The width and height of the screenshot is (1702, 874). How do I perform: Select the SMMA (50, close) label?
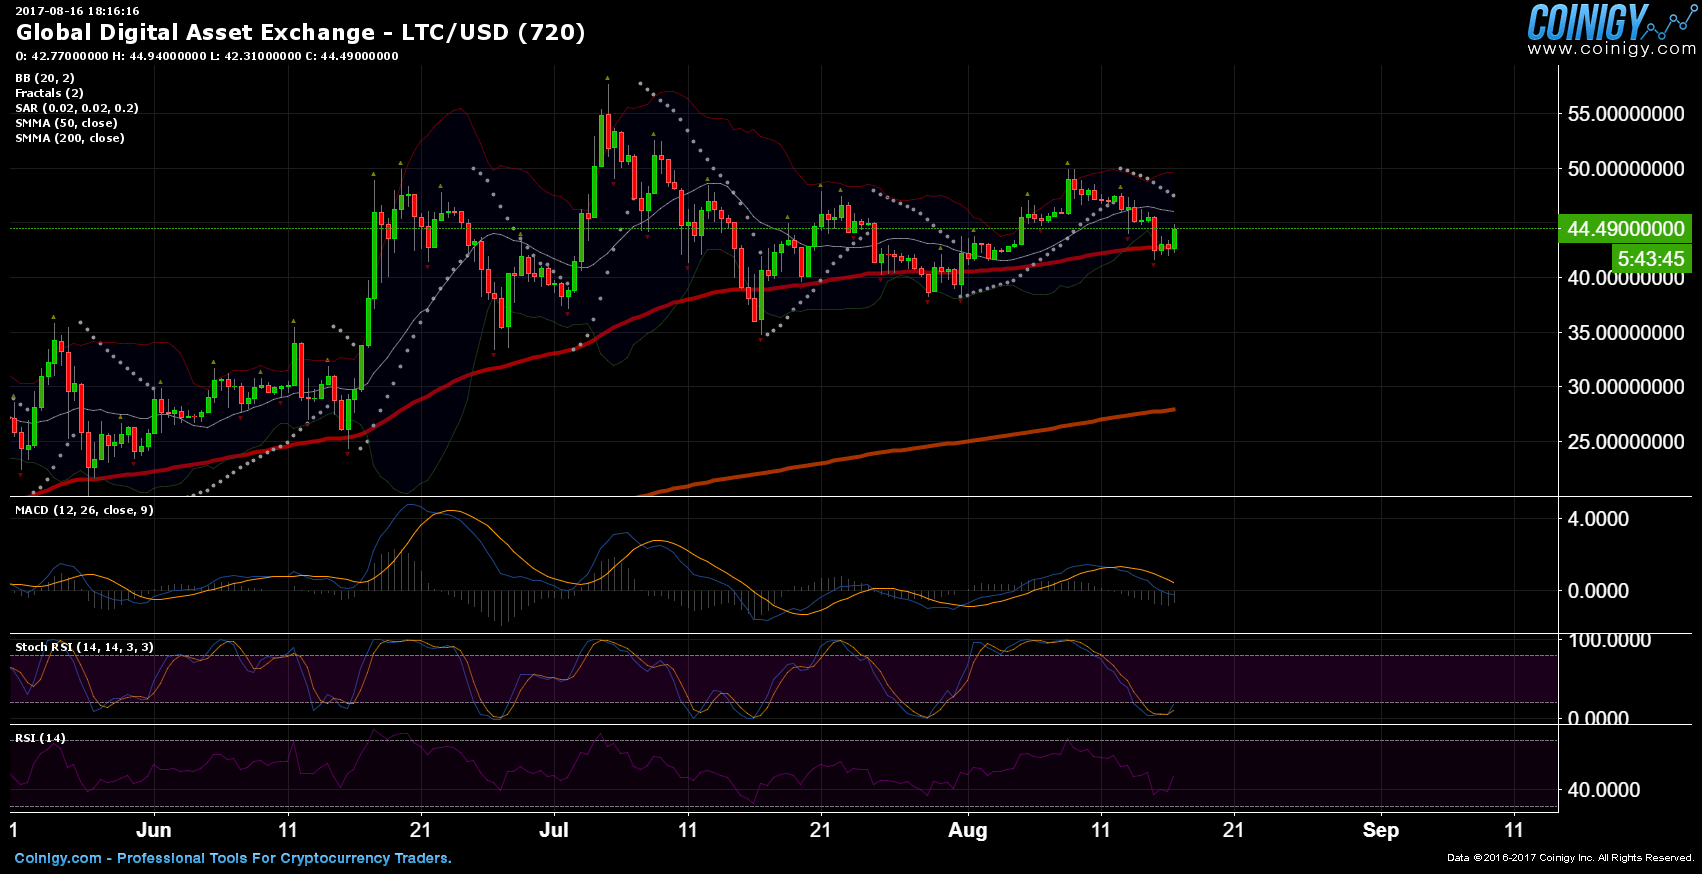[66, 123]
